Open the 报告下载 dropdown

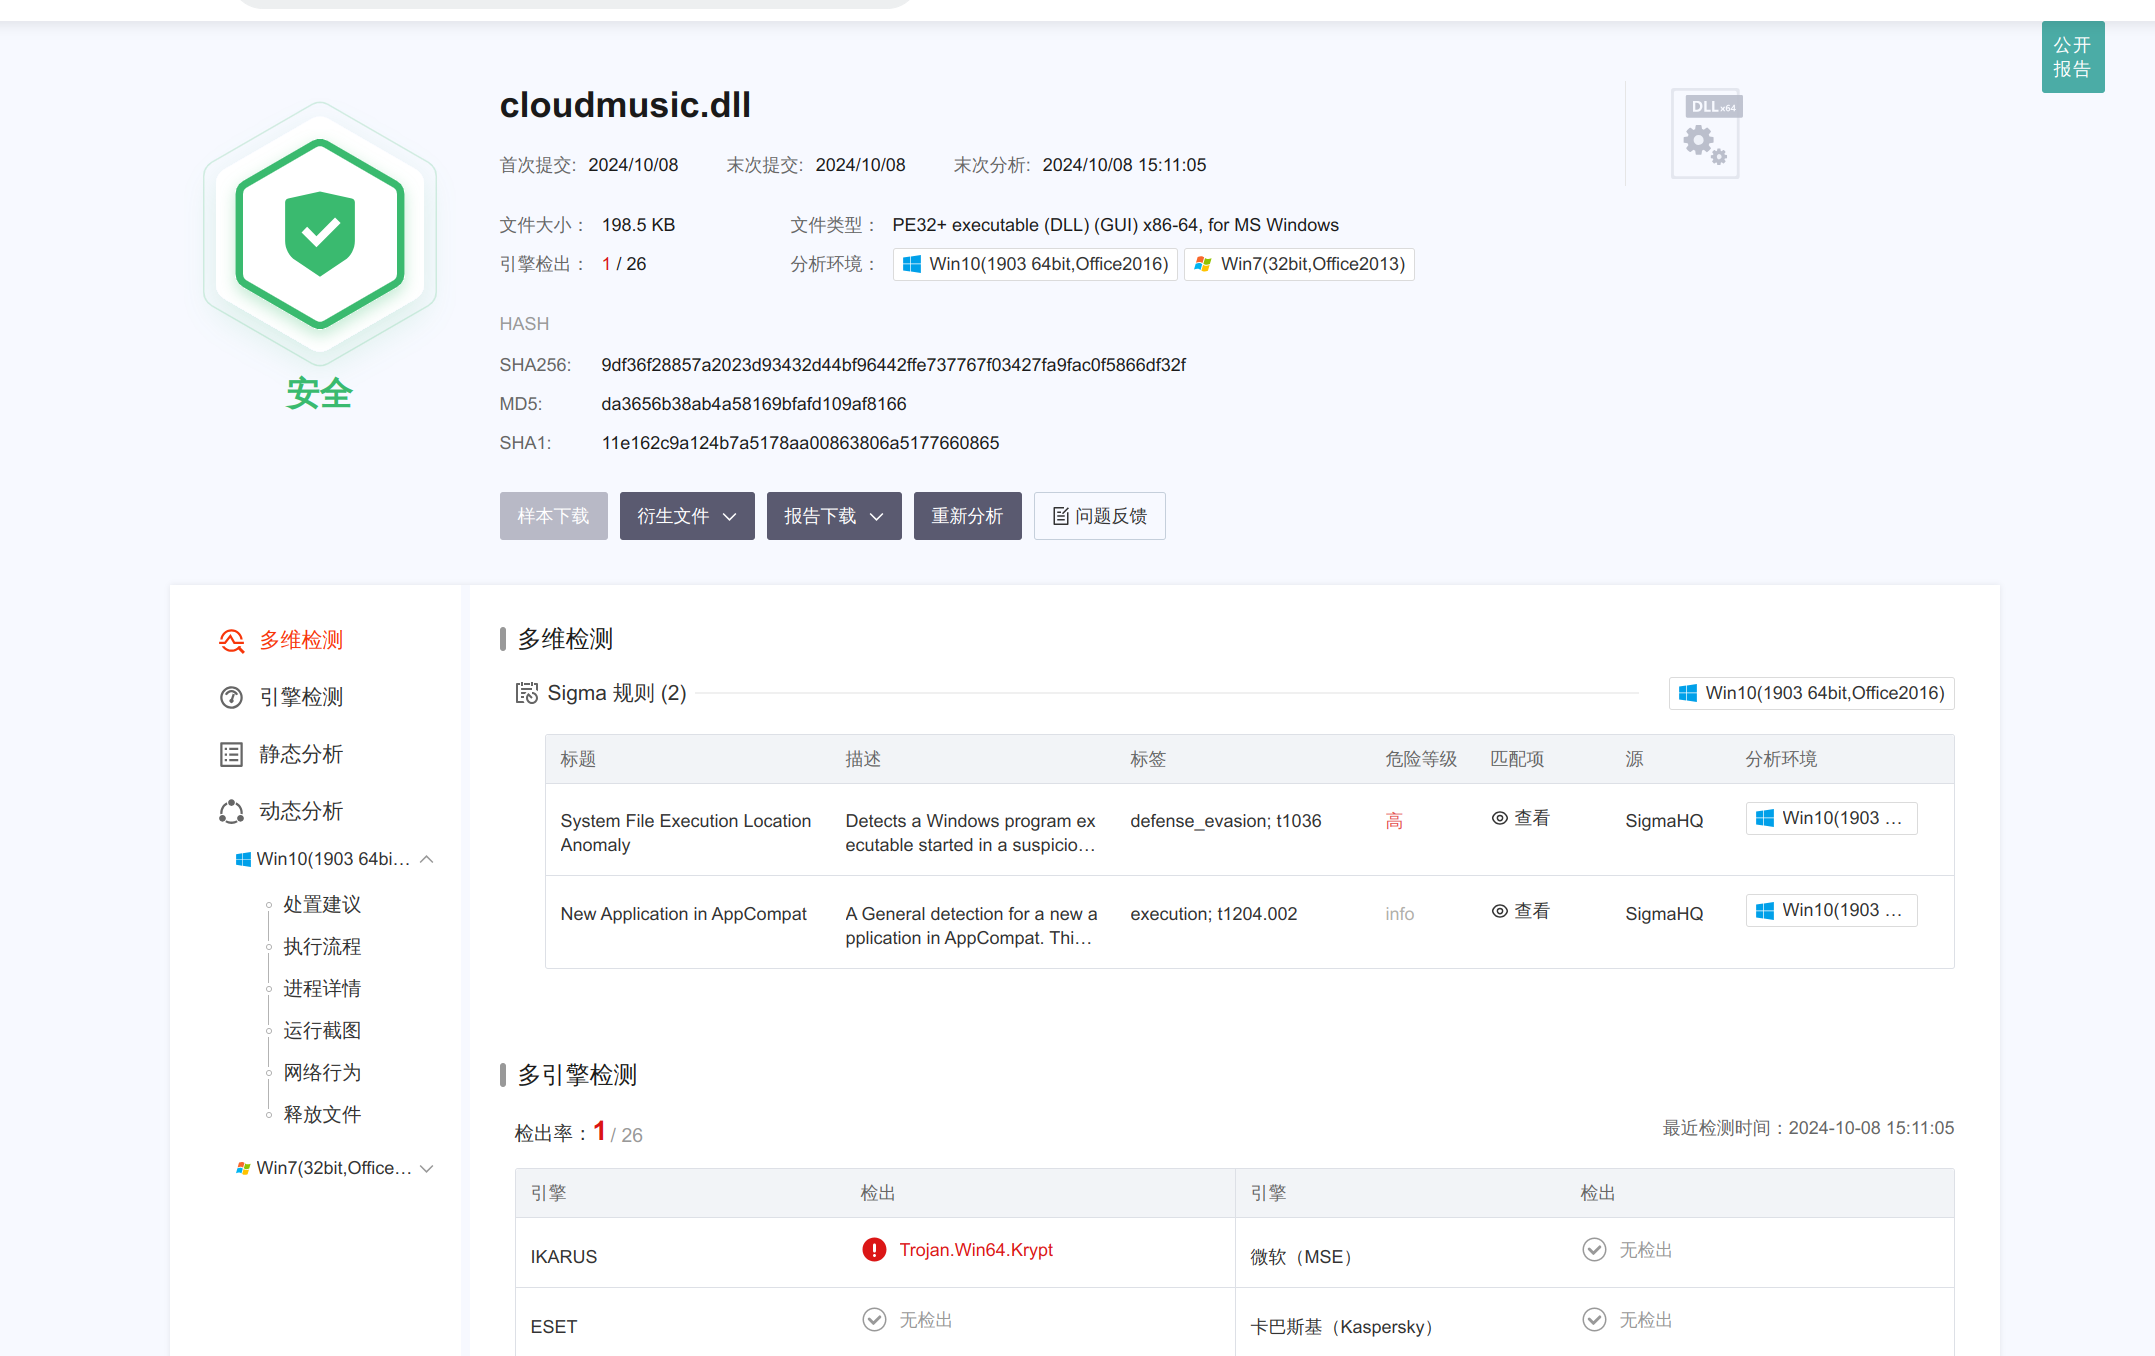click(834, 516)
